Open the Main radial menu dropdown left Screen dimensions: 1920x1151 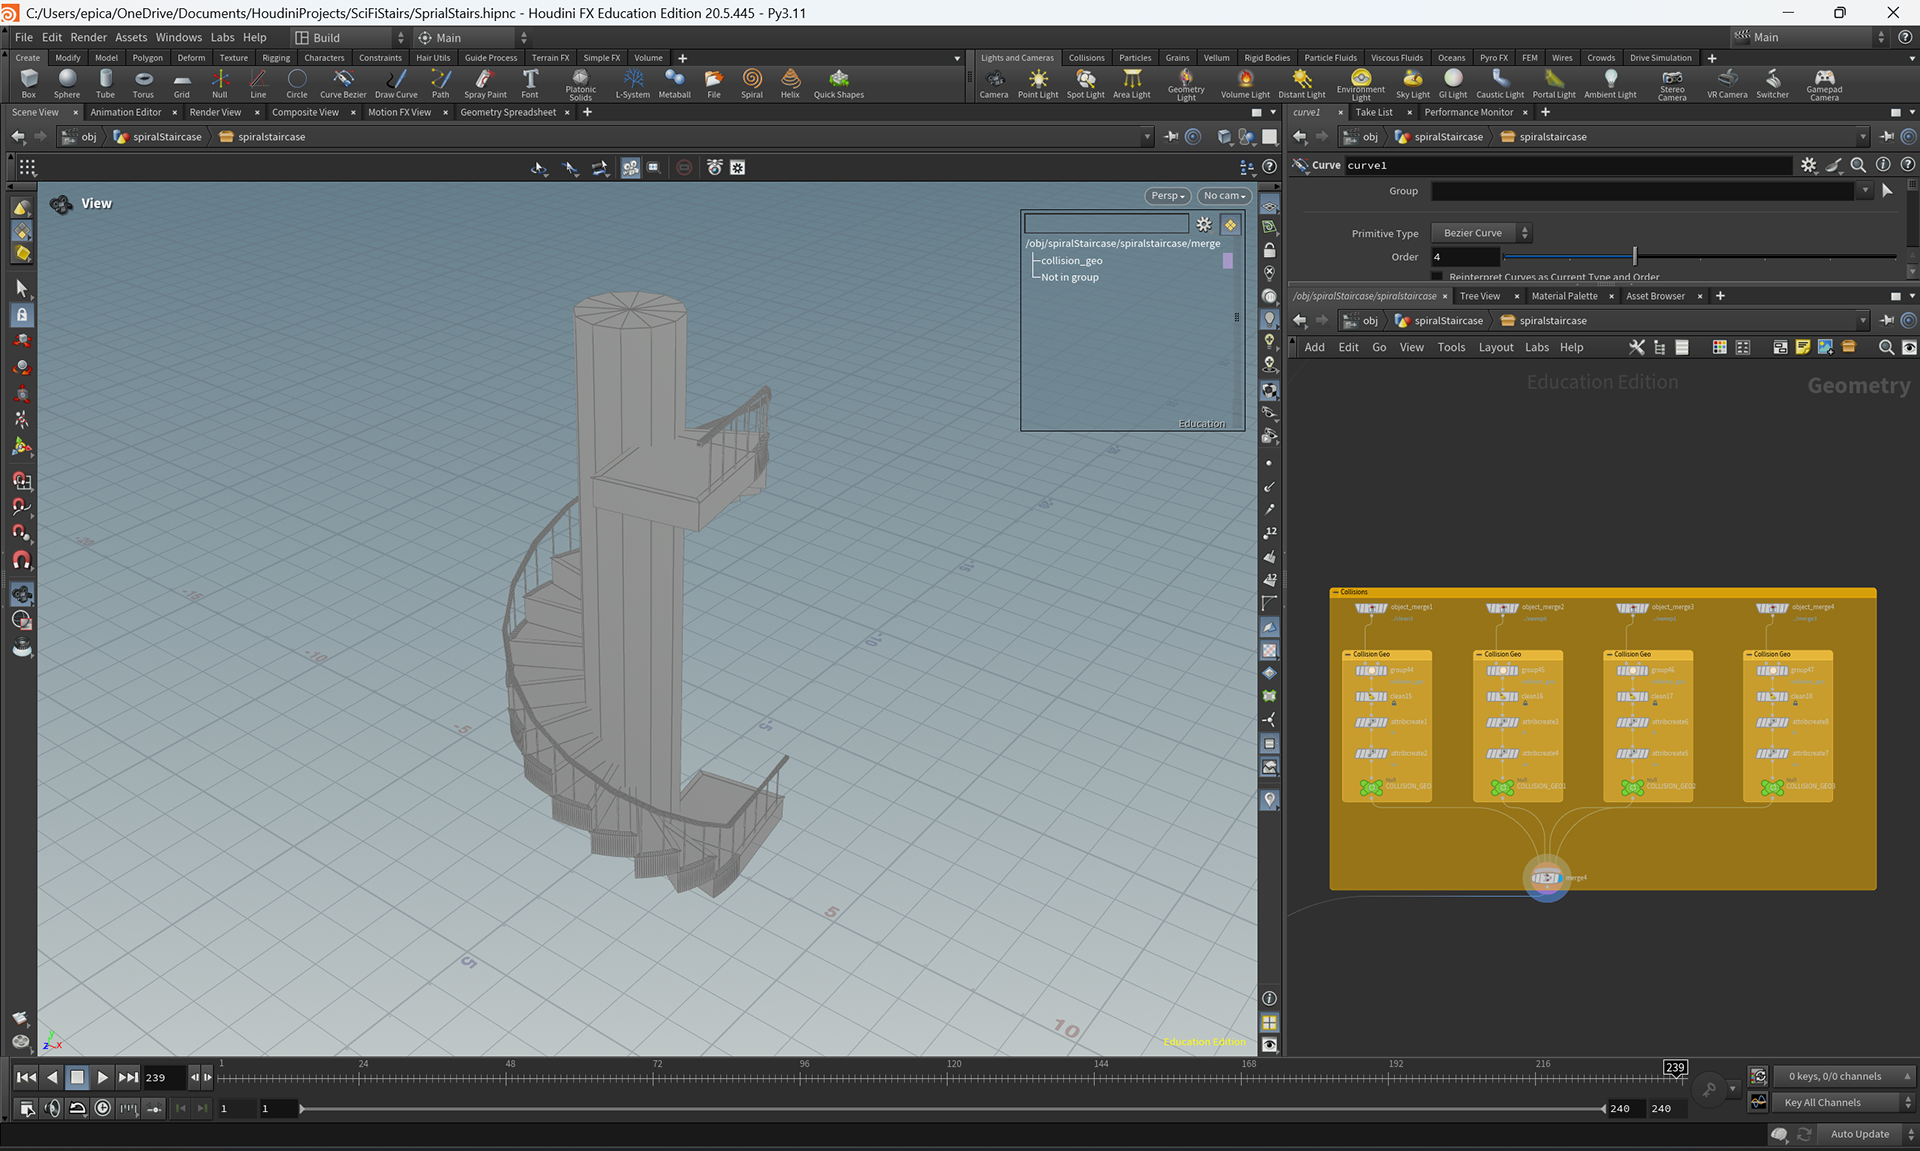coord(472,37)
